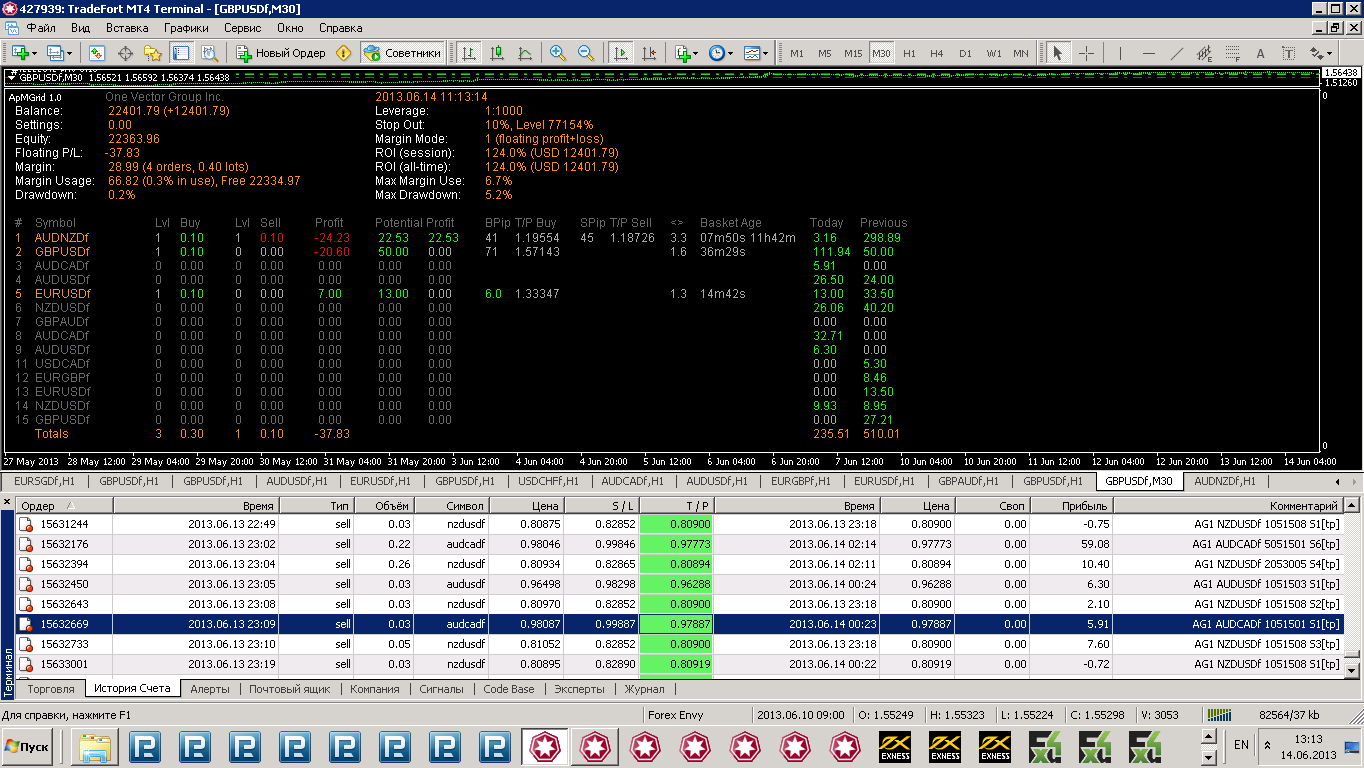This screenshot has height=768, width=1364.
Task: Show the Market Watch window
Action: (x=97, y=53)
